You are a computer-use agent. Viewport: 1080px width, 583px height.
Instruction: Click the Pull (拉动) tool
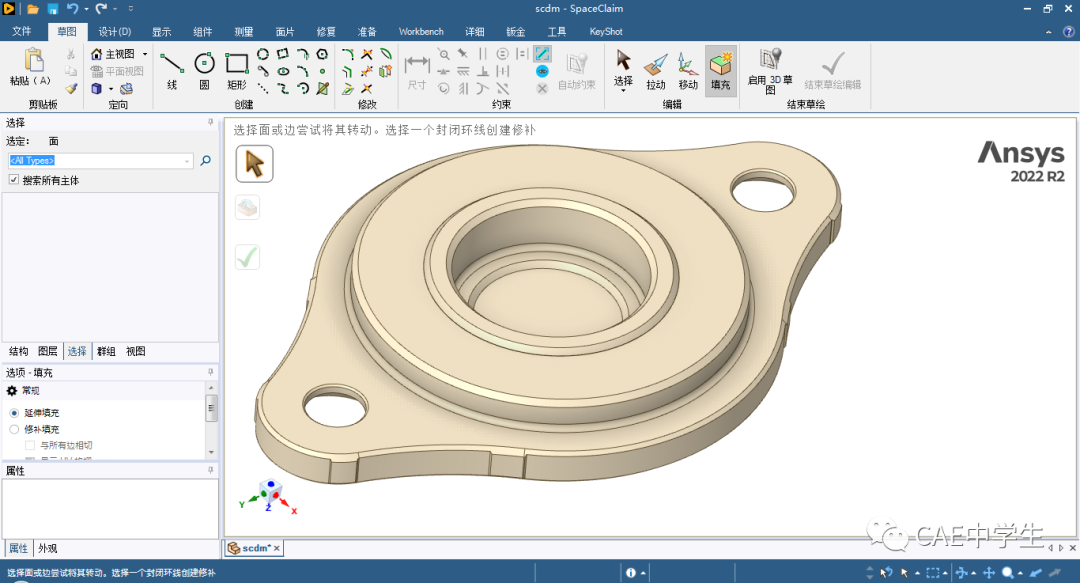(656, 70)
